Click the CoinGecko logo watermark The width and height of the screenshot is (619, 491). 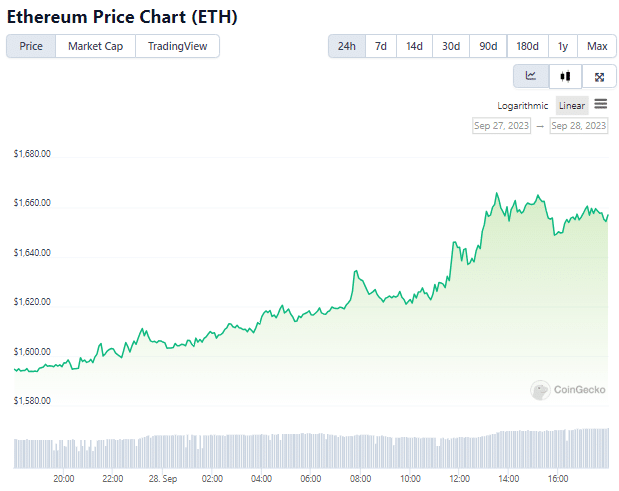568,390
